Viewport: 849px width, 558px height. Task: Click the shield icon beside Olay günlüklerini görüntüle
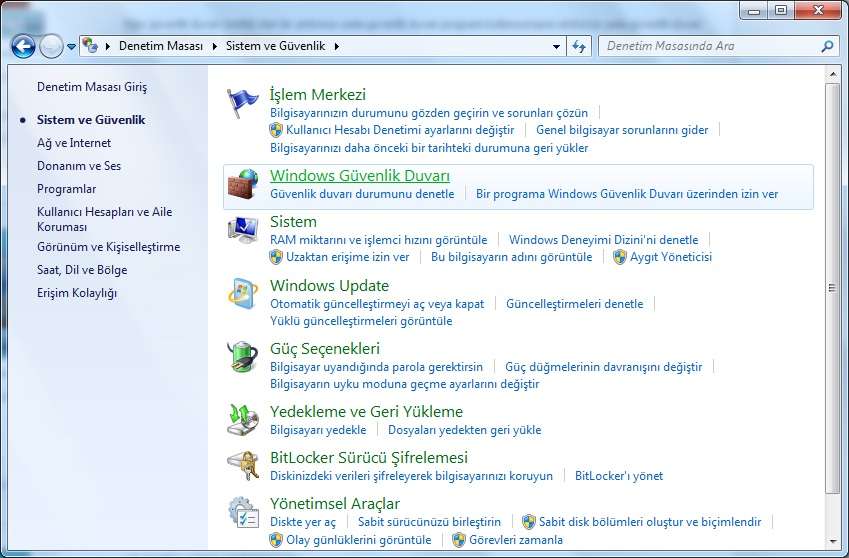point(276,540)
